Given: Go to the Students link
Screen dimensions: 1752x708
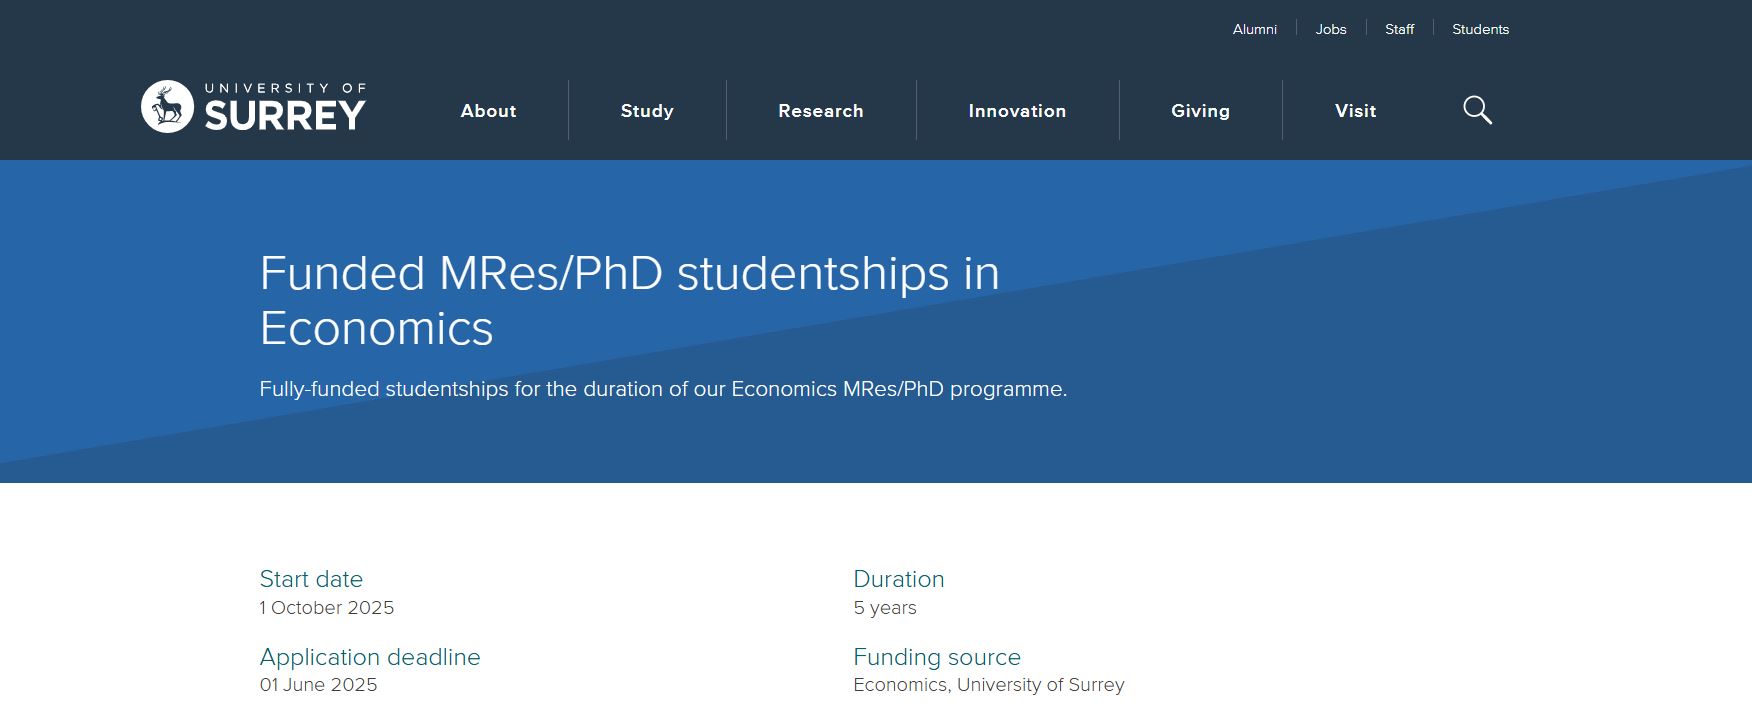Looking at the screenshot, I should point(1480,29).
